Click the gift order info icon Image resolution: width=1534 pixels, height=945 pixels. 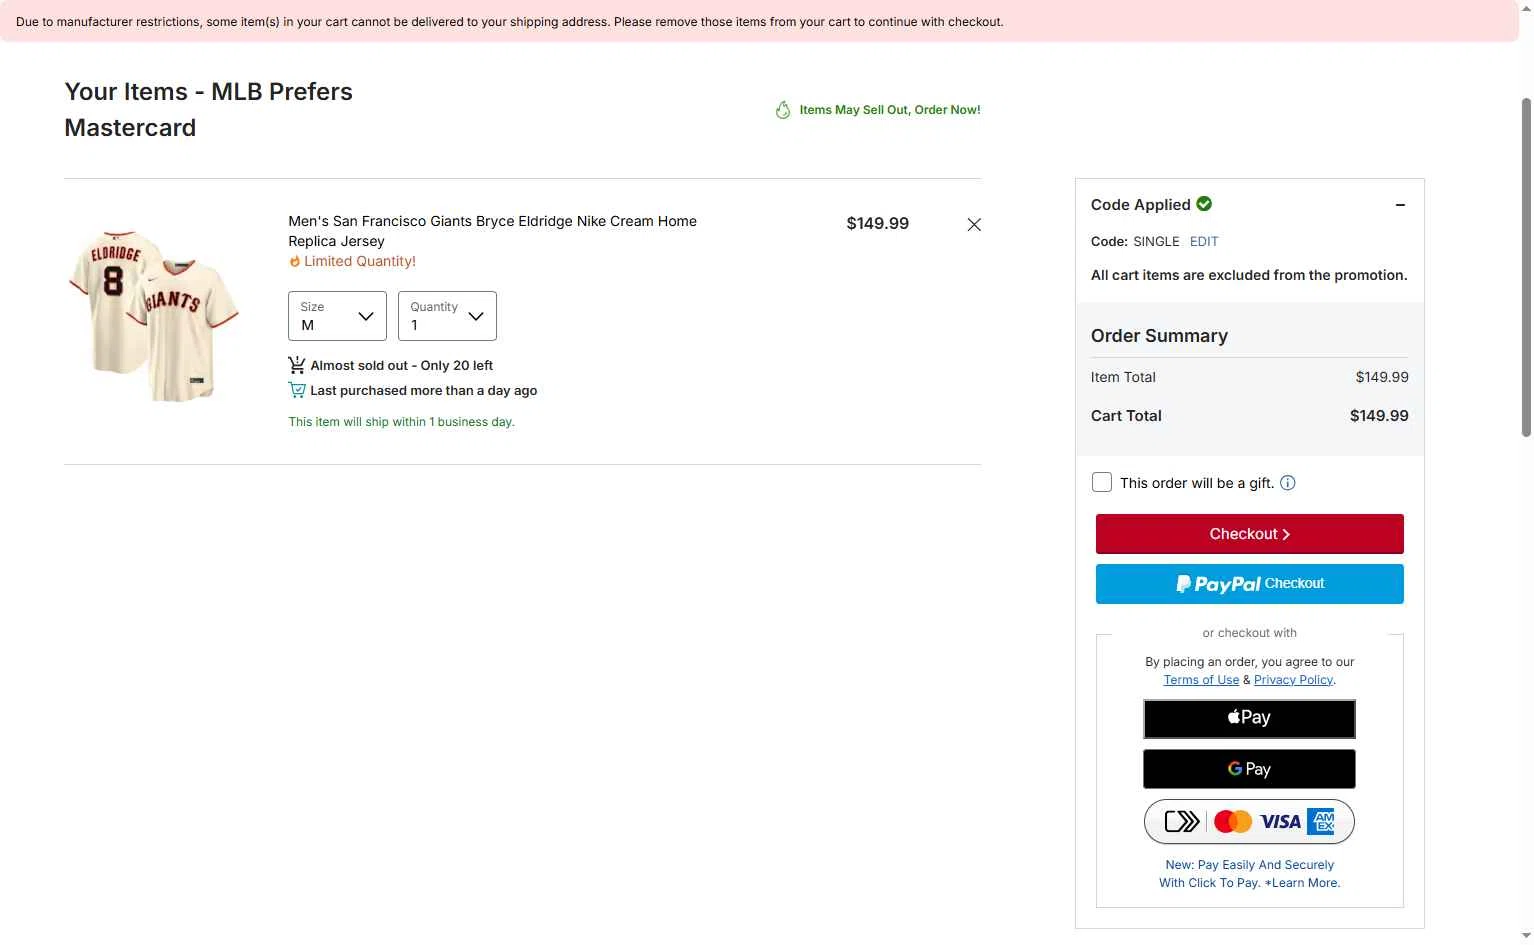point(1288,483)
